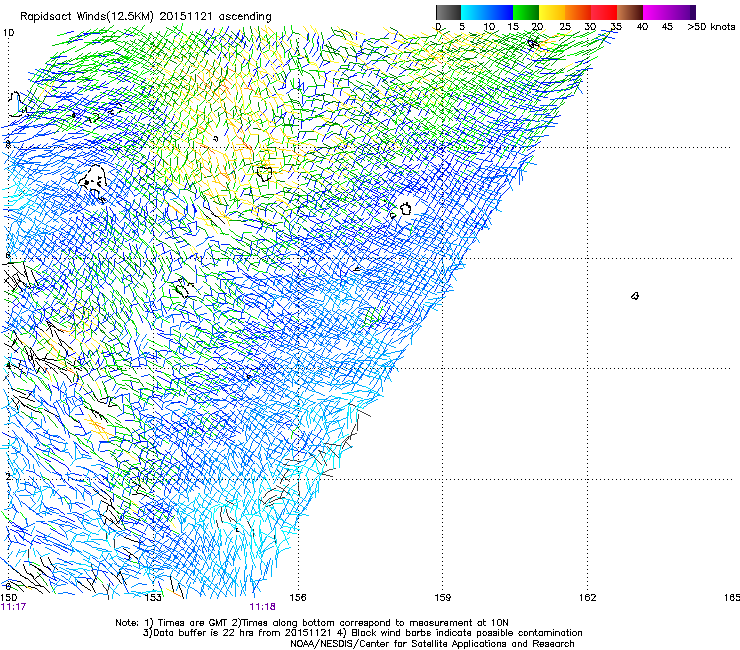Image resolution: width=740 pixels, height=650 pixels.
Task: Click the '>50 knots' legend label
Action: point(711,27)
